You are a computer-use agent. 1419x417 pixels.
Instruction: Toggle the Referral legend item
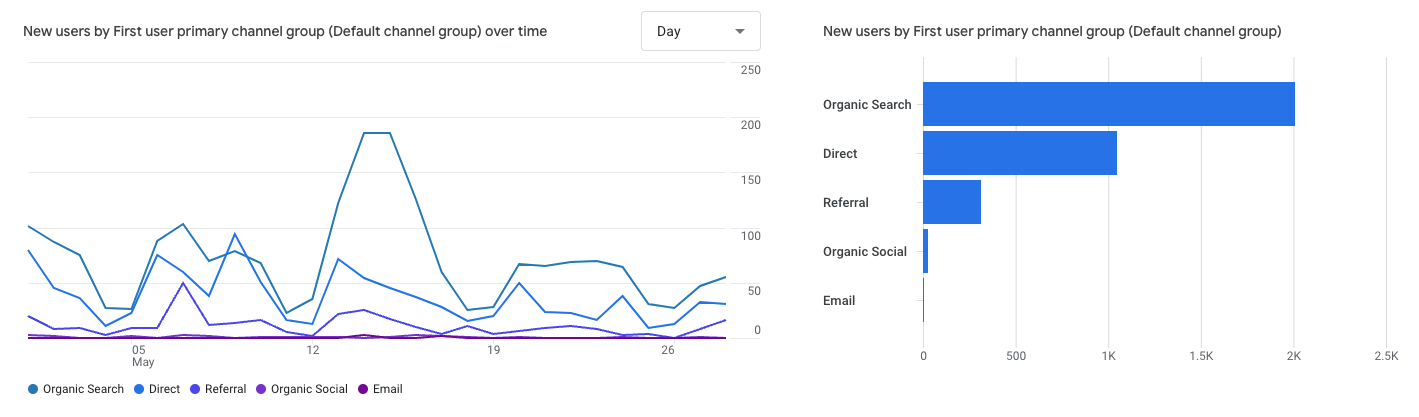pyautogui.click(x=225, y=389)
